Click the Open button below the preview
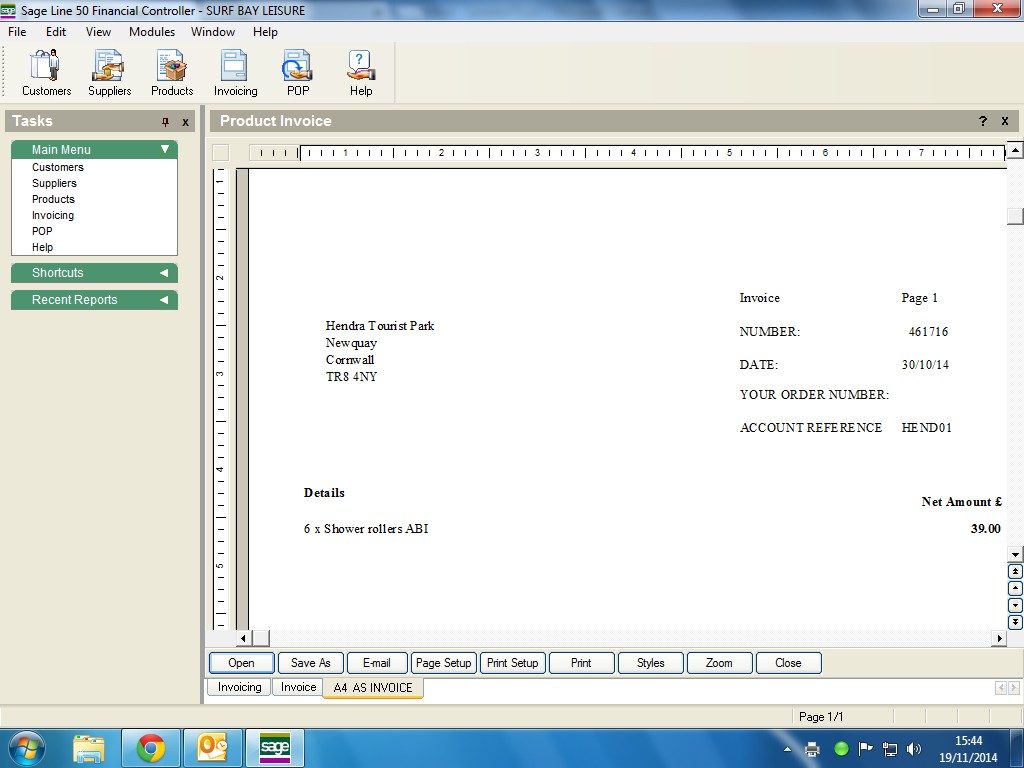Screen dimensions: 1024x768 coord(242,663)
